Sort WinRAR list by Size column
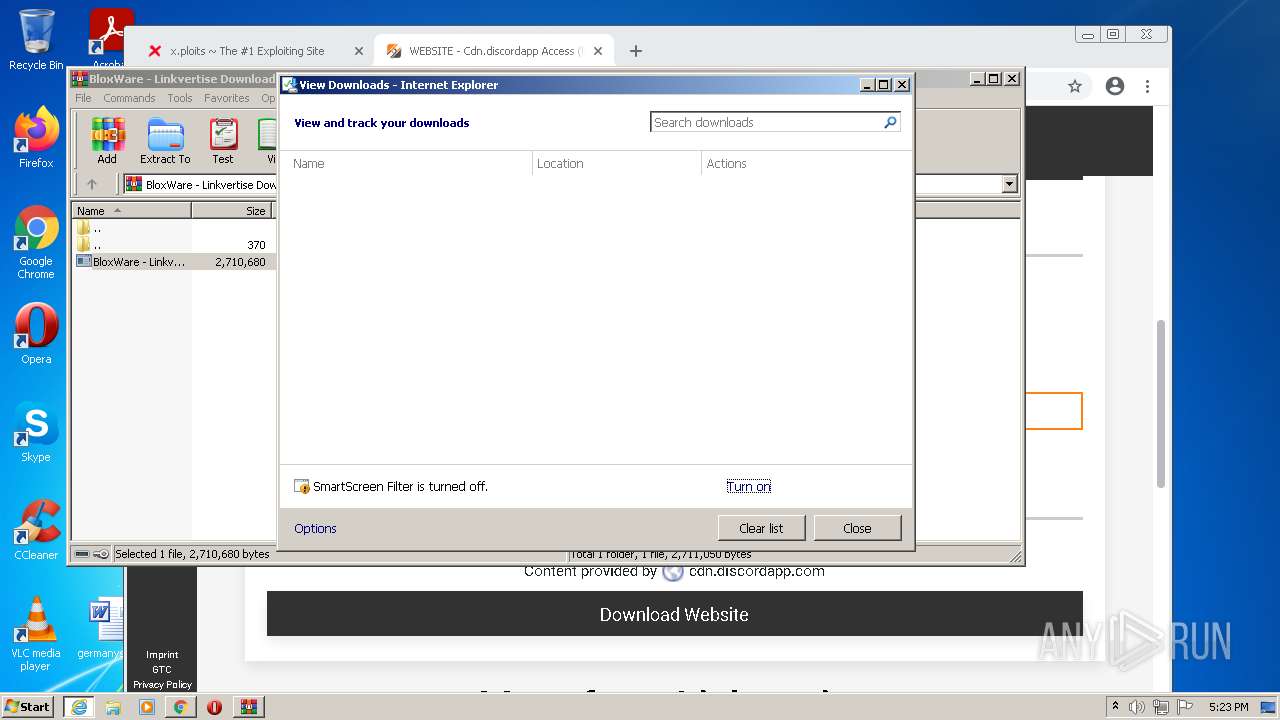 pyautogui.click(x=232, y=211)
